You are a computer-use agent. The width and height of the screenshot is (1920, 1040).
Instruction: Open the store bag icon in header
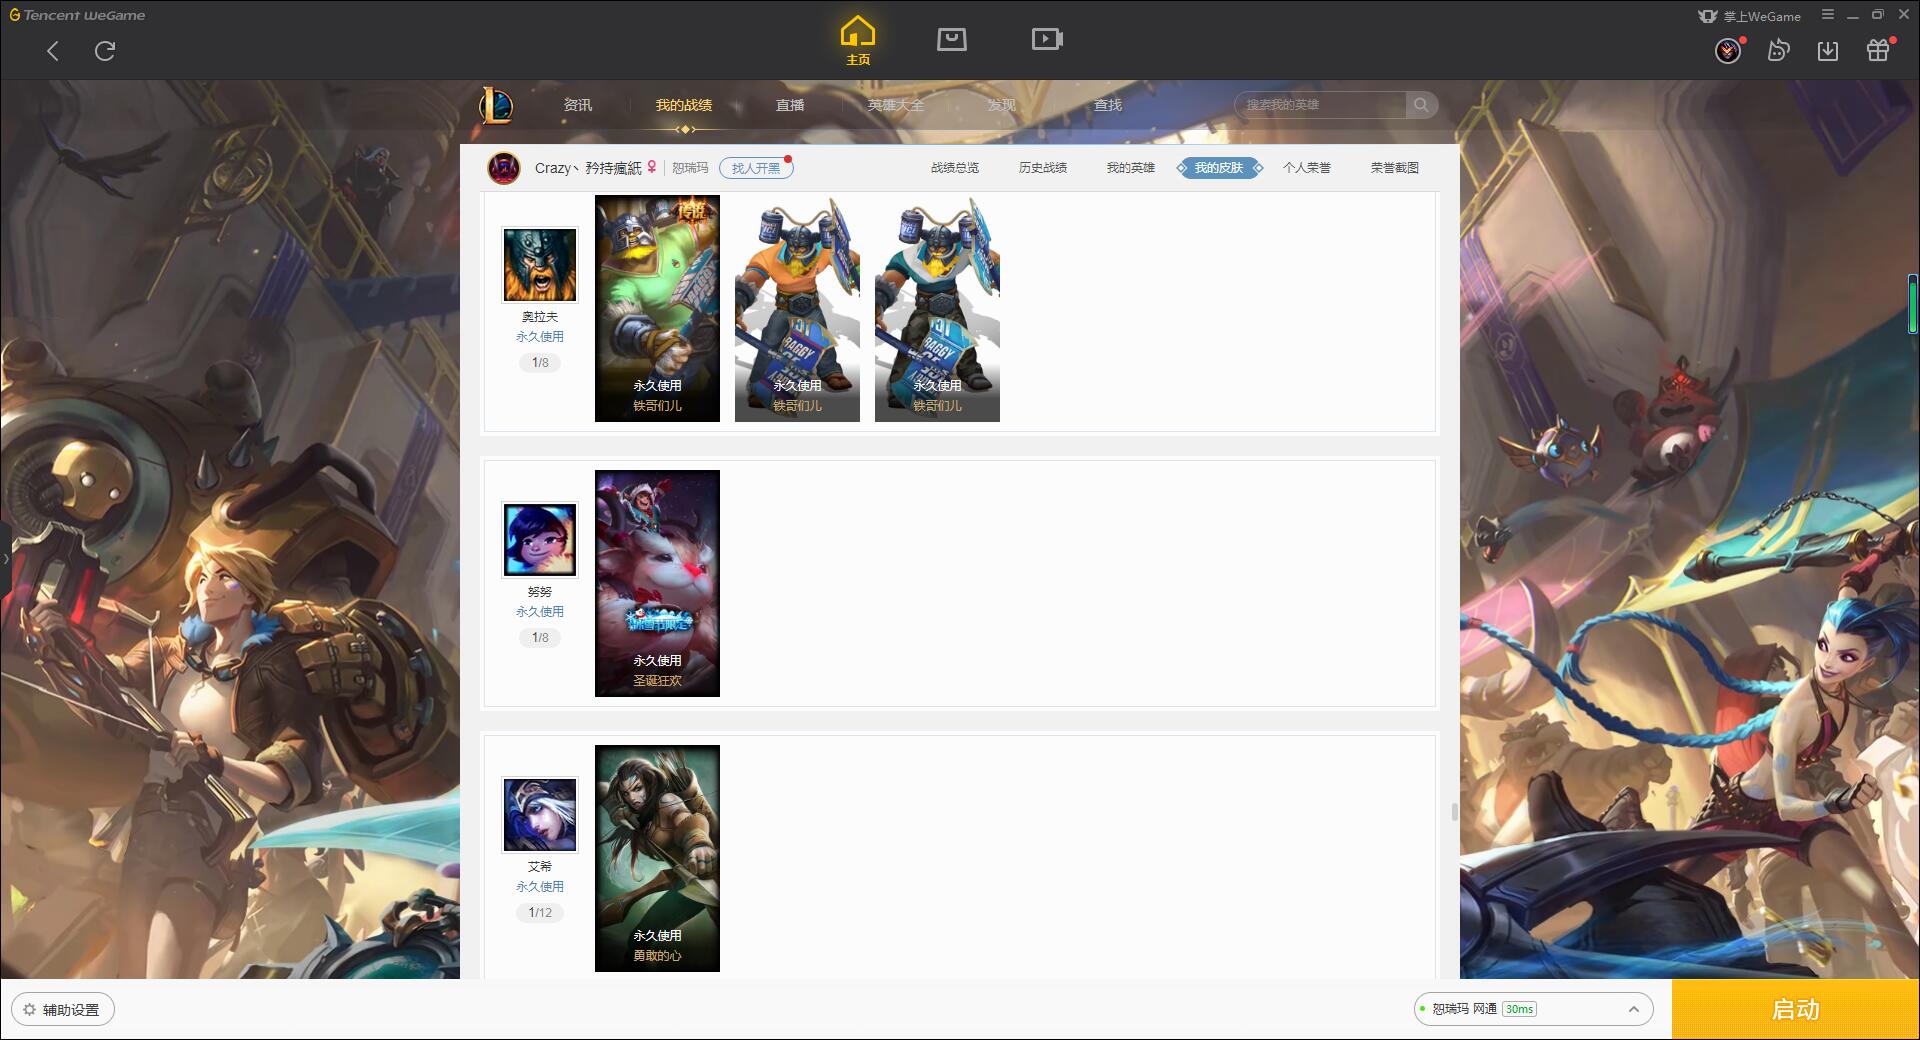[952, 39]
